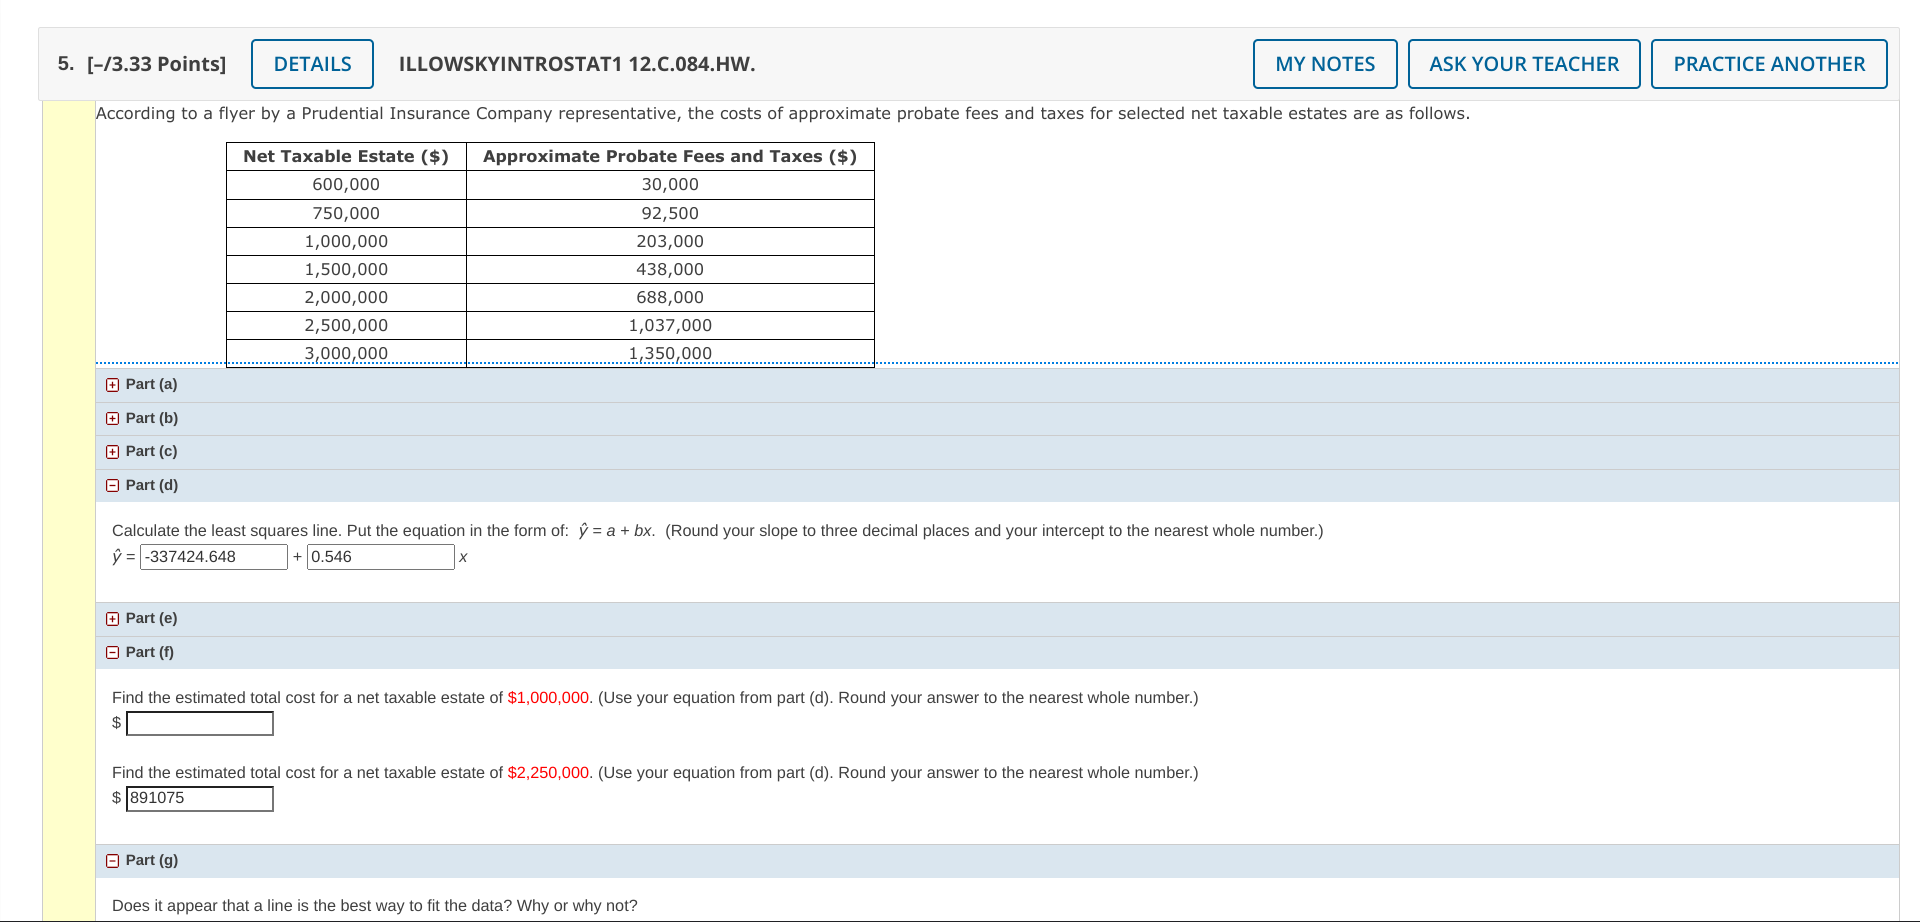The height and width of the screenshot is (922, 1920).
Task: Expand Part (c) section
Action: (112, 452)
